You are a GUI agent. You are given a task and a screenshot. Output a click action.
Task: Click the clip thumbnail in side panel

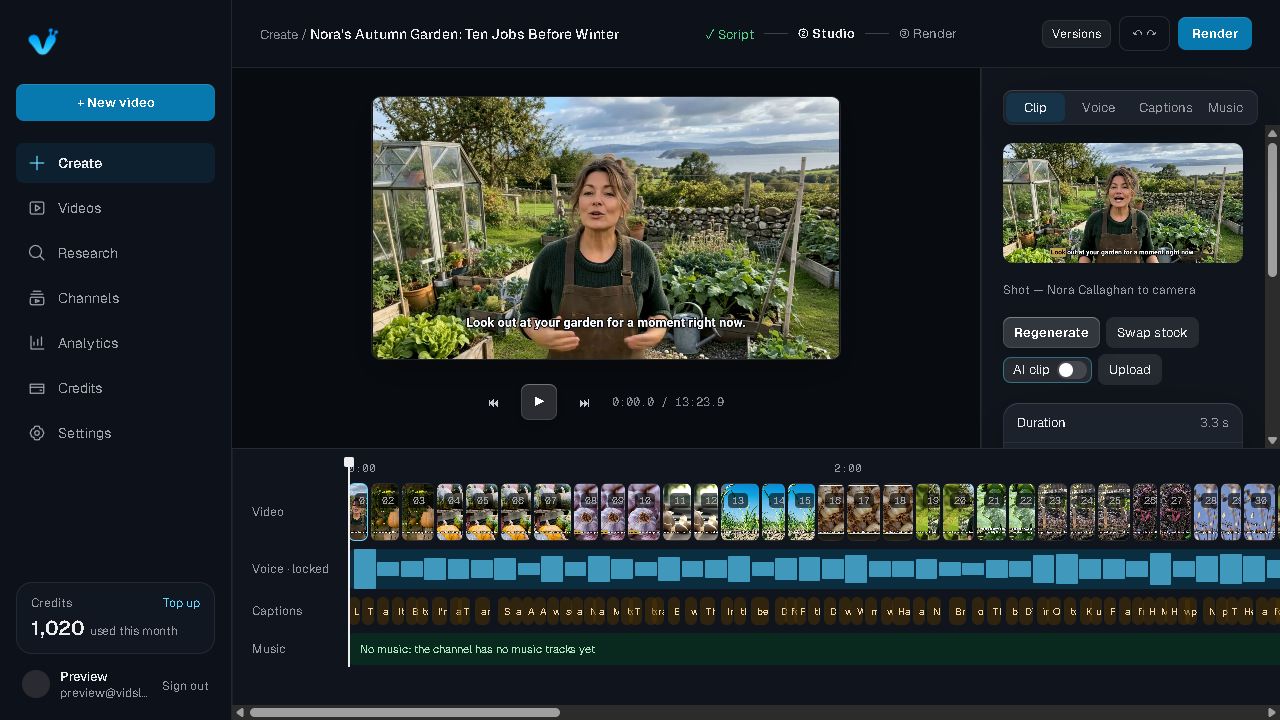click(x=1123, y=203)
